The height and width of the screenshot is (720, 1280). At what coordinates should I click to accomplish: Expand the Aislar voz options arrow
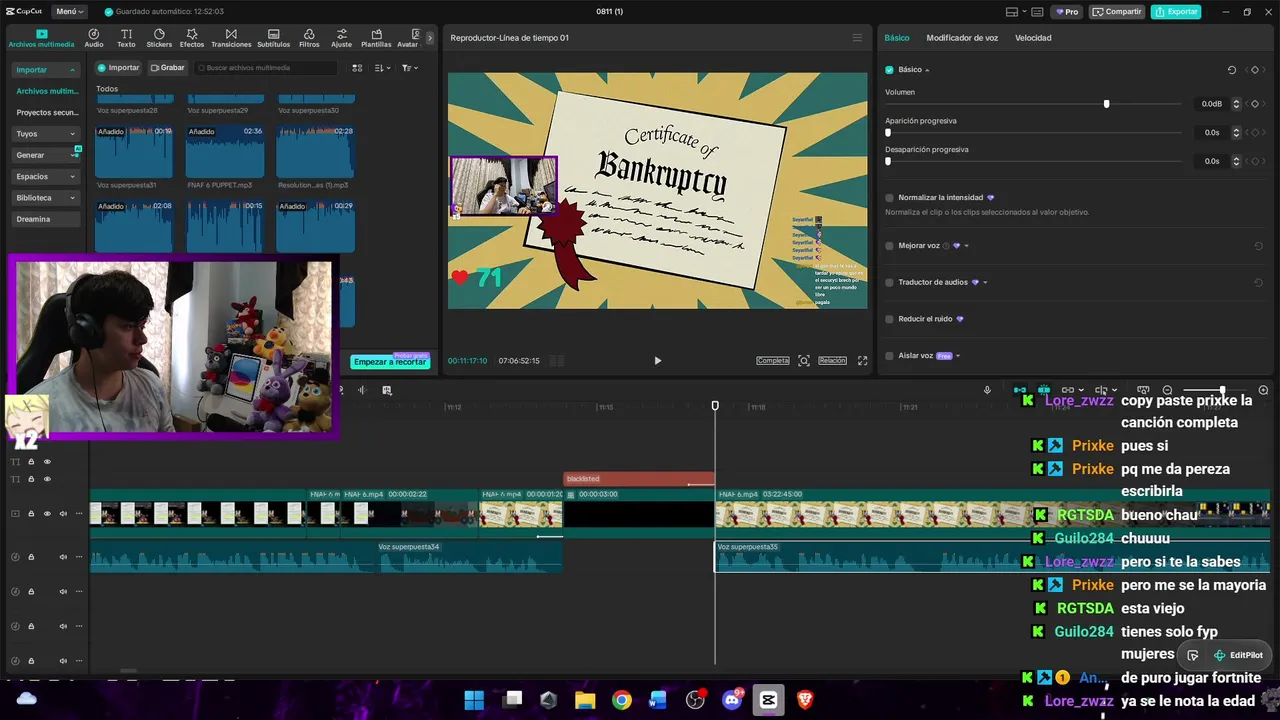pos(958,356)
